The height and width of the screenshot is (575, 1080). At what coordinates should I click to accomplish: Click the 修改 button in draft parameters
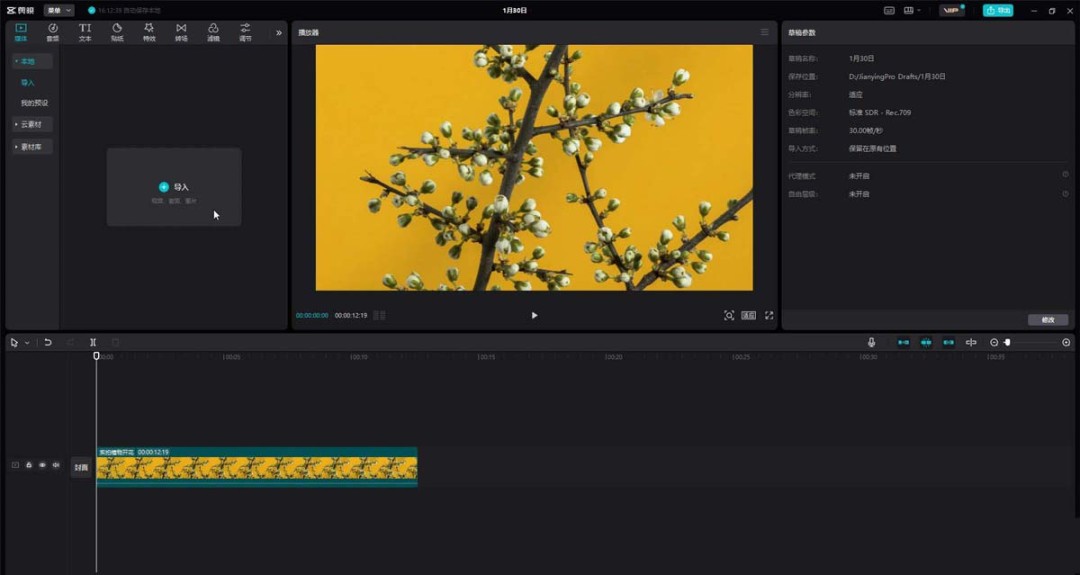tap(1047, 320)
